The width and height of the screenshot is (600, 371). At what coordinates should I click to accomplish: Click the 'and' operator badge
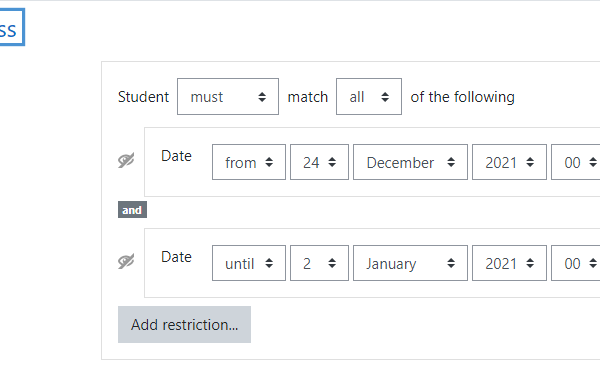pos(132,210)
